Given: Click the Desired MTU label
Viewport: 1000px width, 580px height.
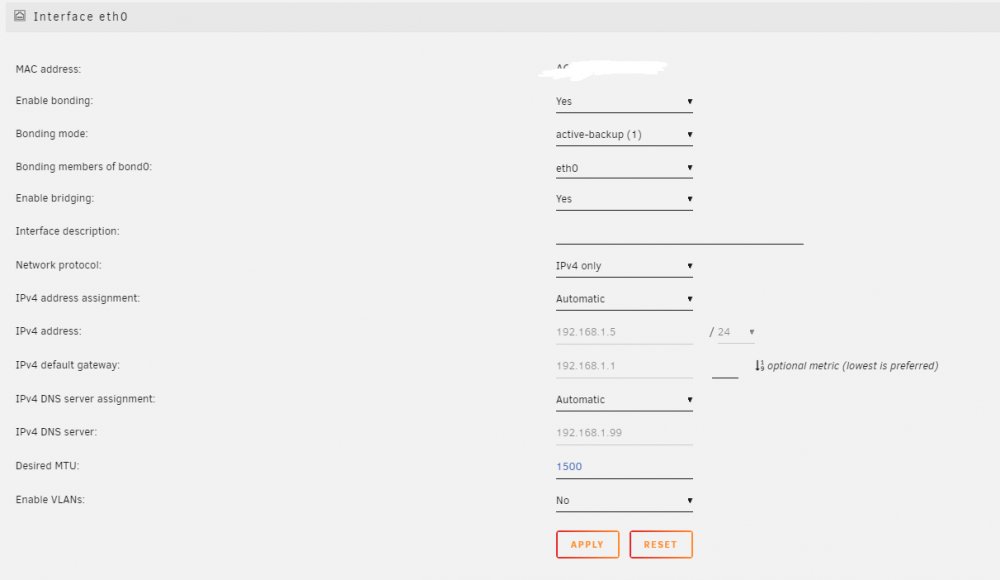Looking at the screenshot, I should 47,466.
